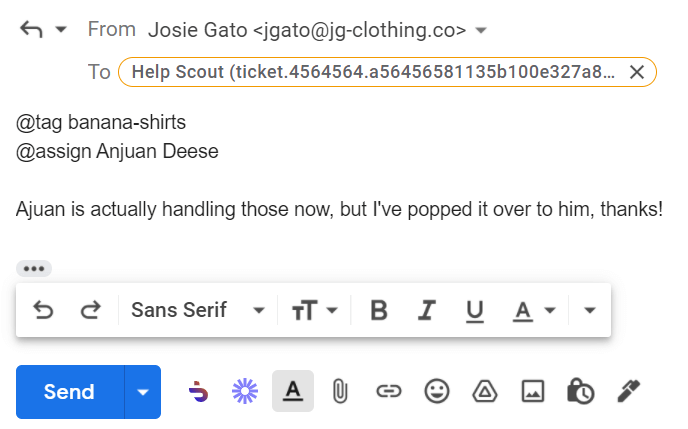Viewport: 688px width, 429px height.
Task: Attach a file with the paperclip icon
Action: tap(340, 392)
